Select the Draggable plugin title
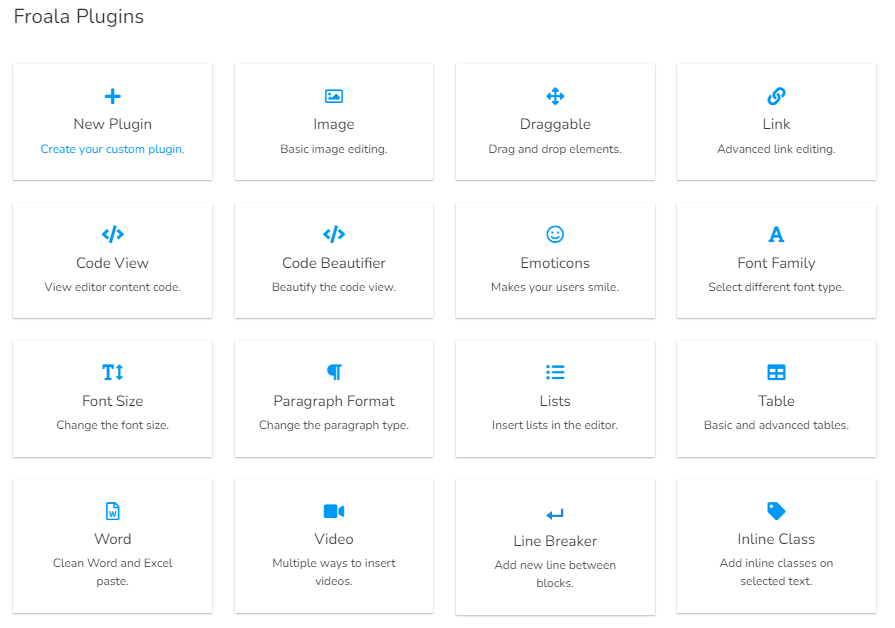 click(x=555, y=124)
